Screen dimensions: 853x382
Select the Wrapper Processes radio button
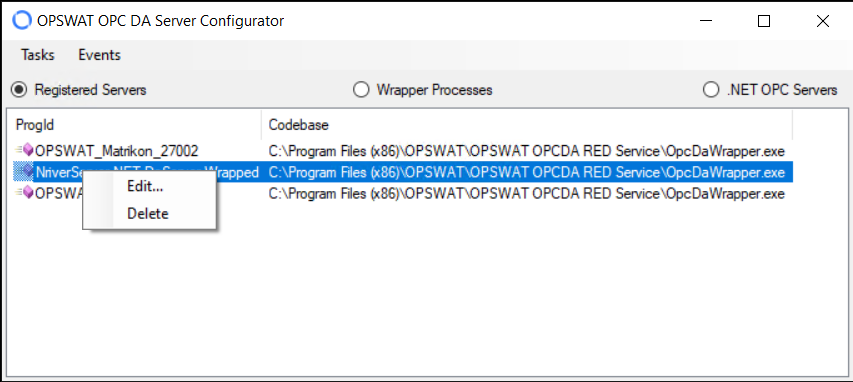coord(360,90)
